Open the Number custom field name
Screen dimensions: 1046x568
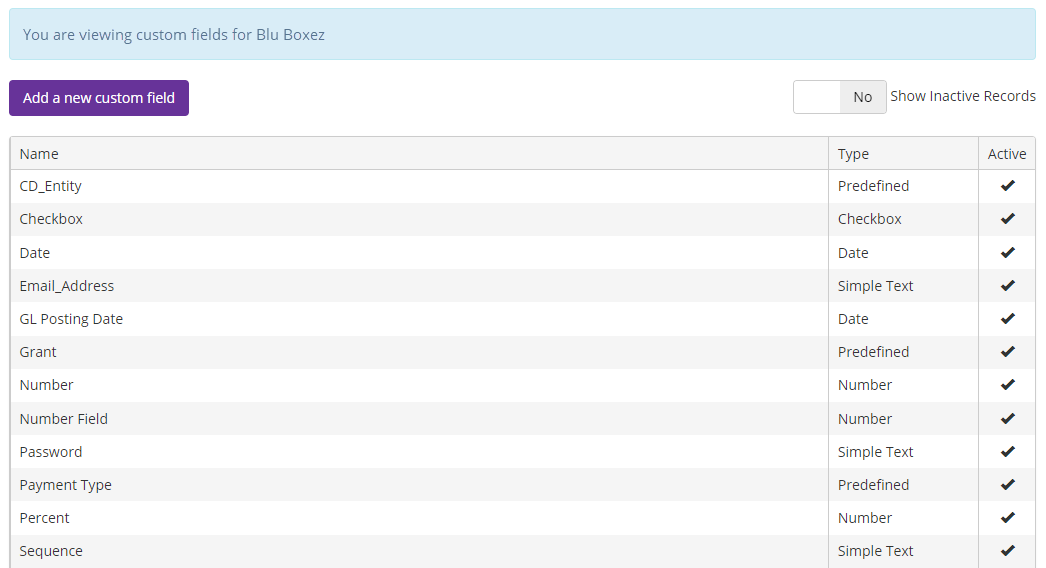click(46, 385)
